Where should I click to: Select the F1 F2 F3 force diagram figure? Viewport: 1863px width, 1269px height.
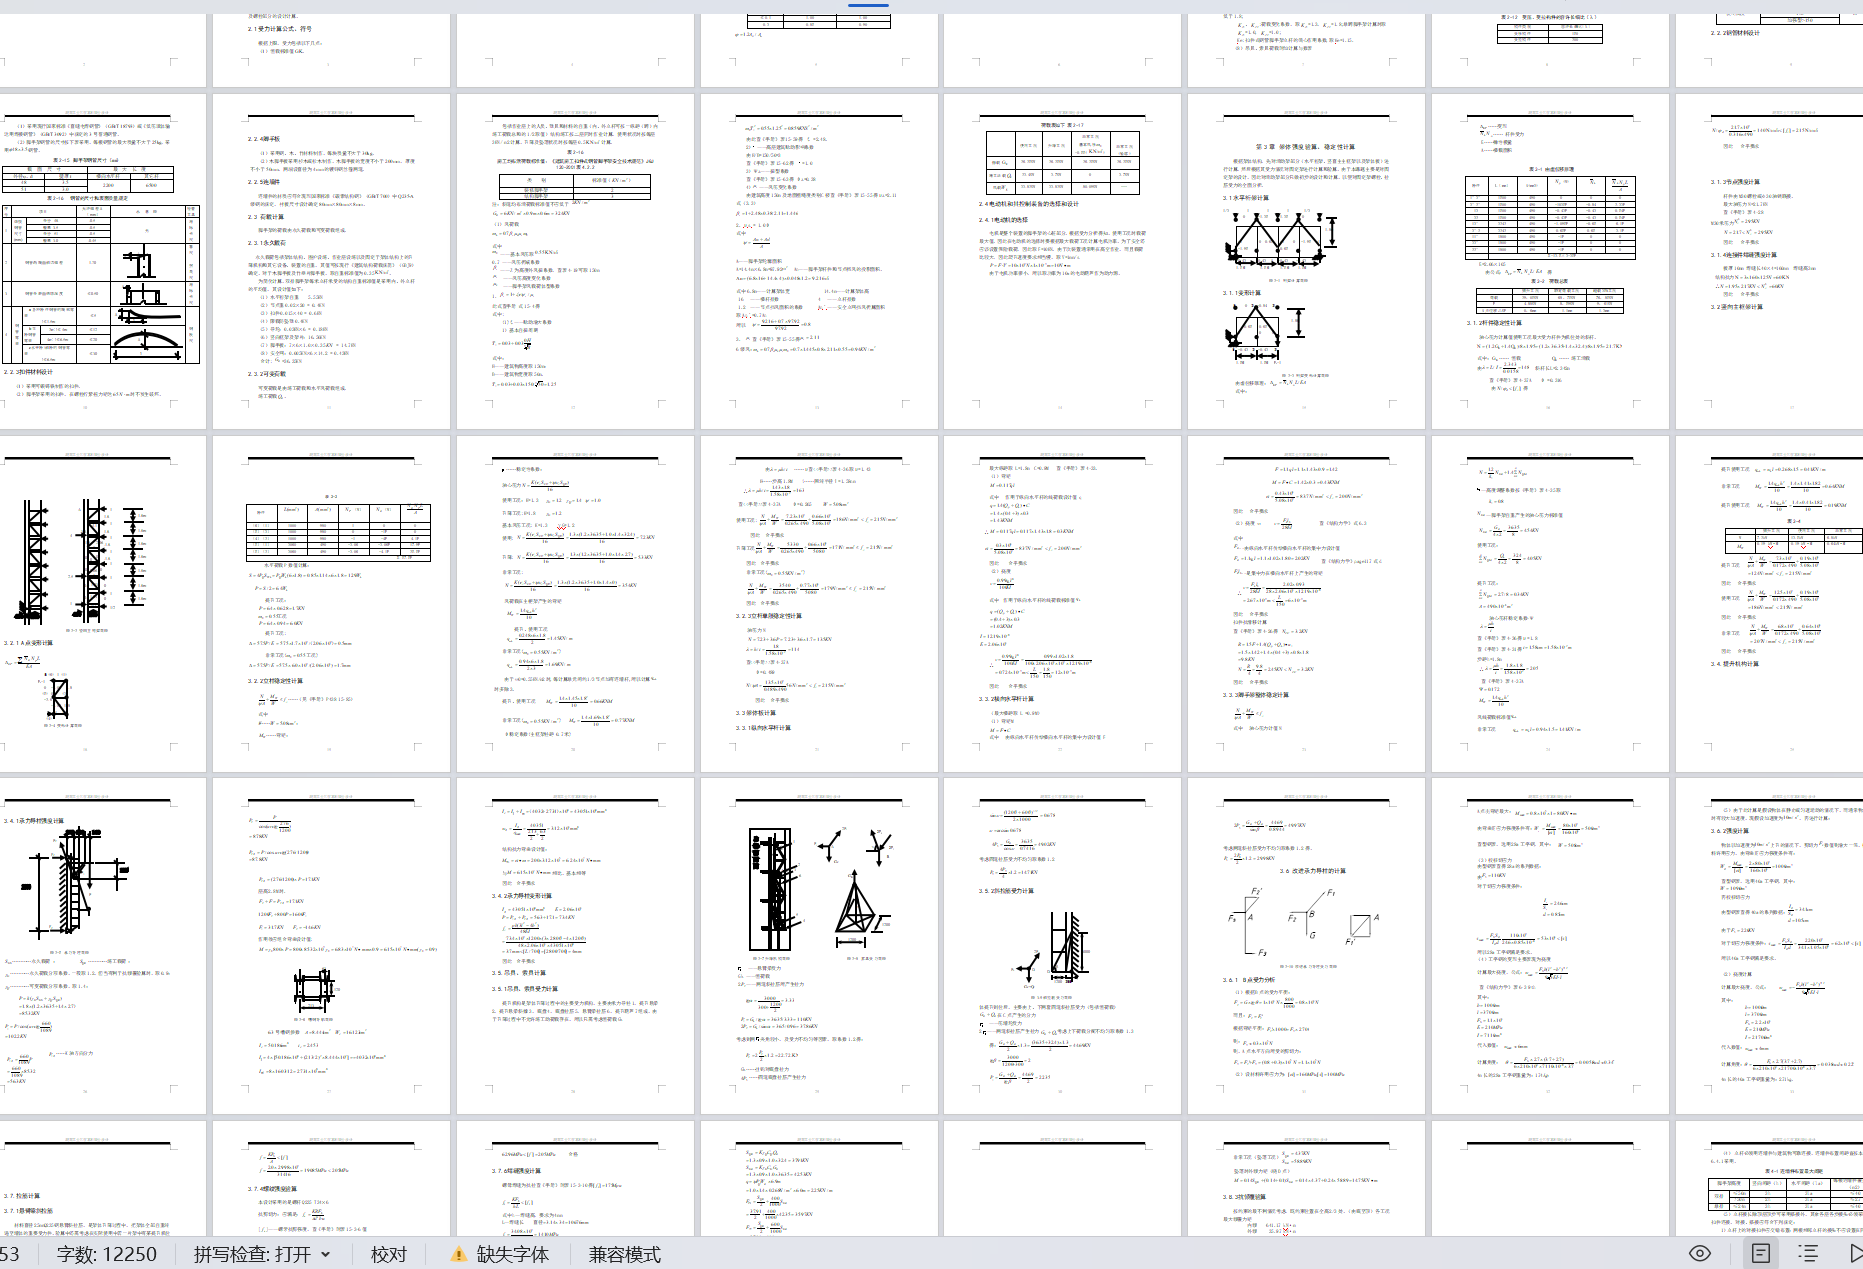click(x=1302, y=921)
